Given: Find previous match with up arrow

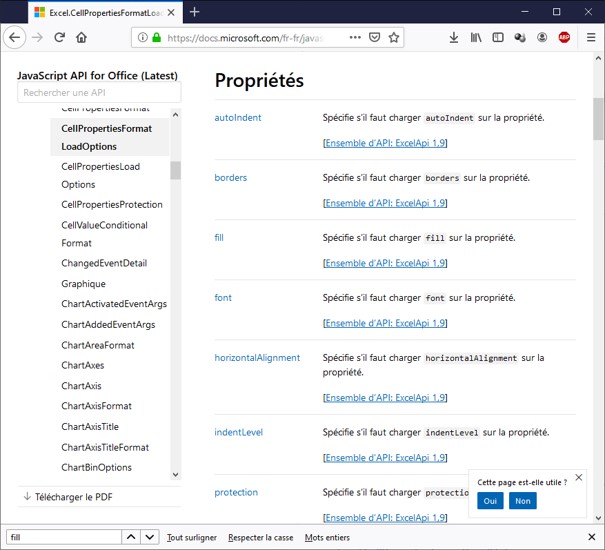Looking at the screenshot, I should tap(131, 537).
